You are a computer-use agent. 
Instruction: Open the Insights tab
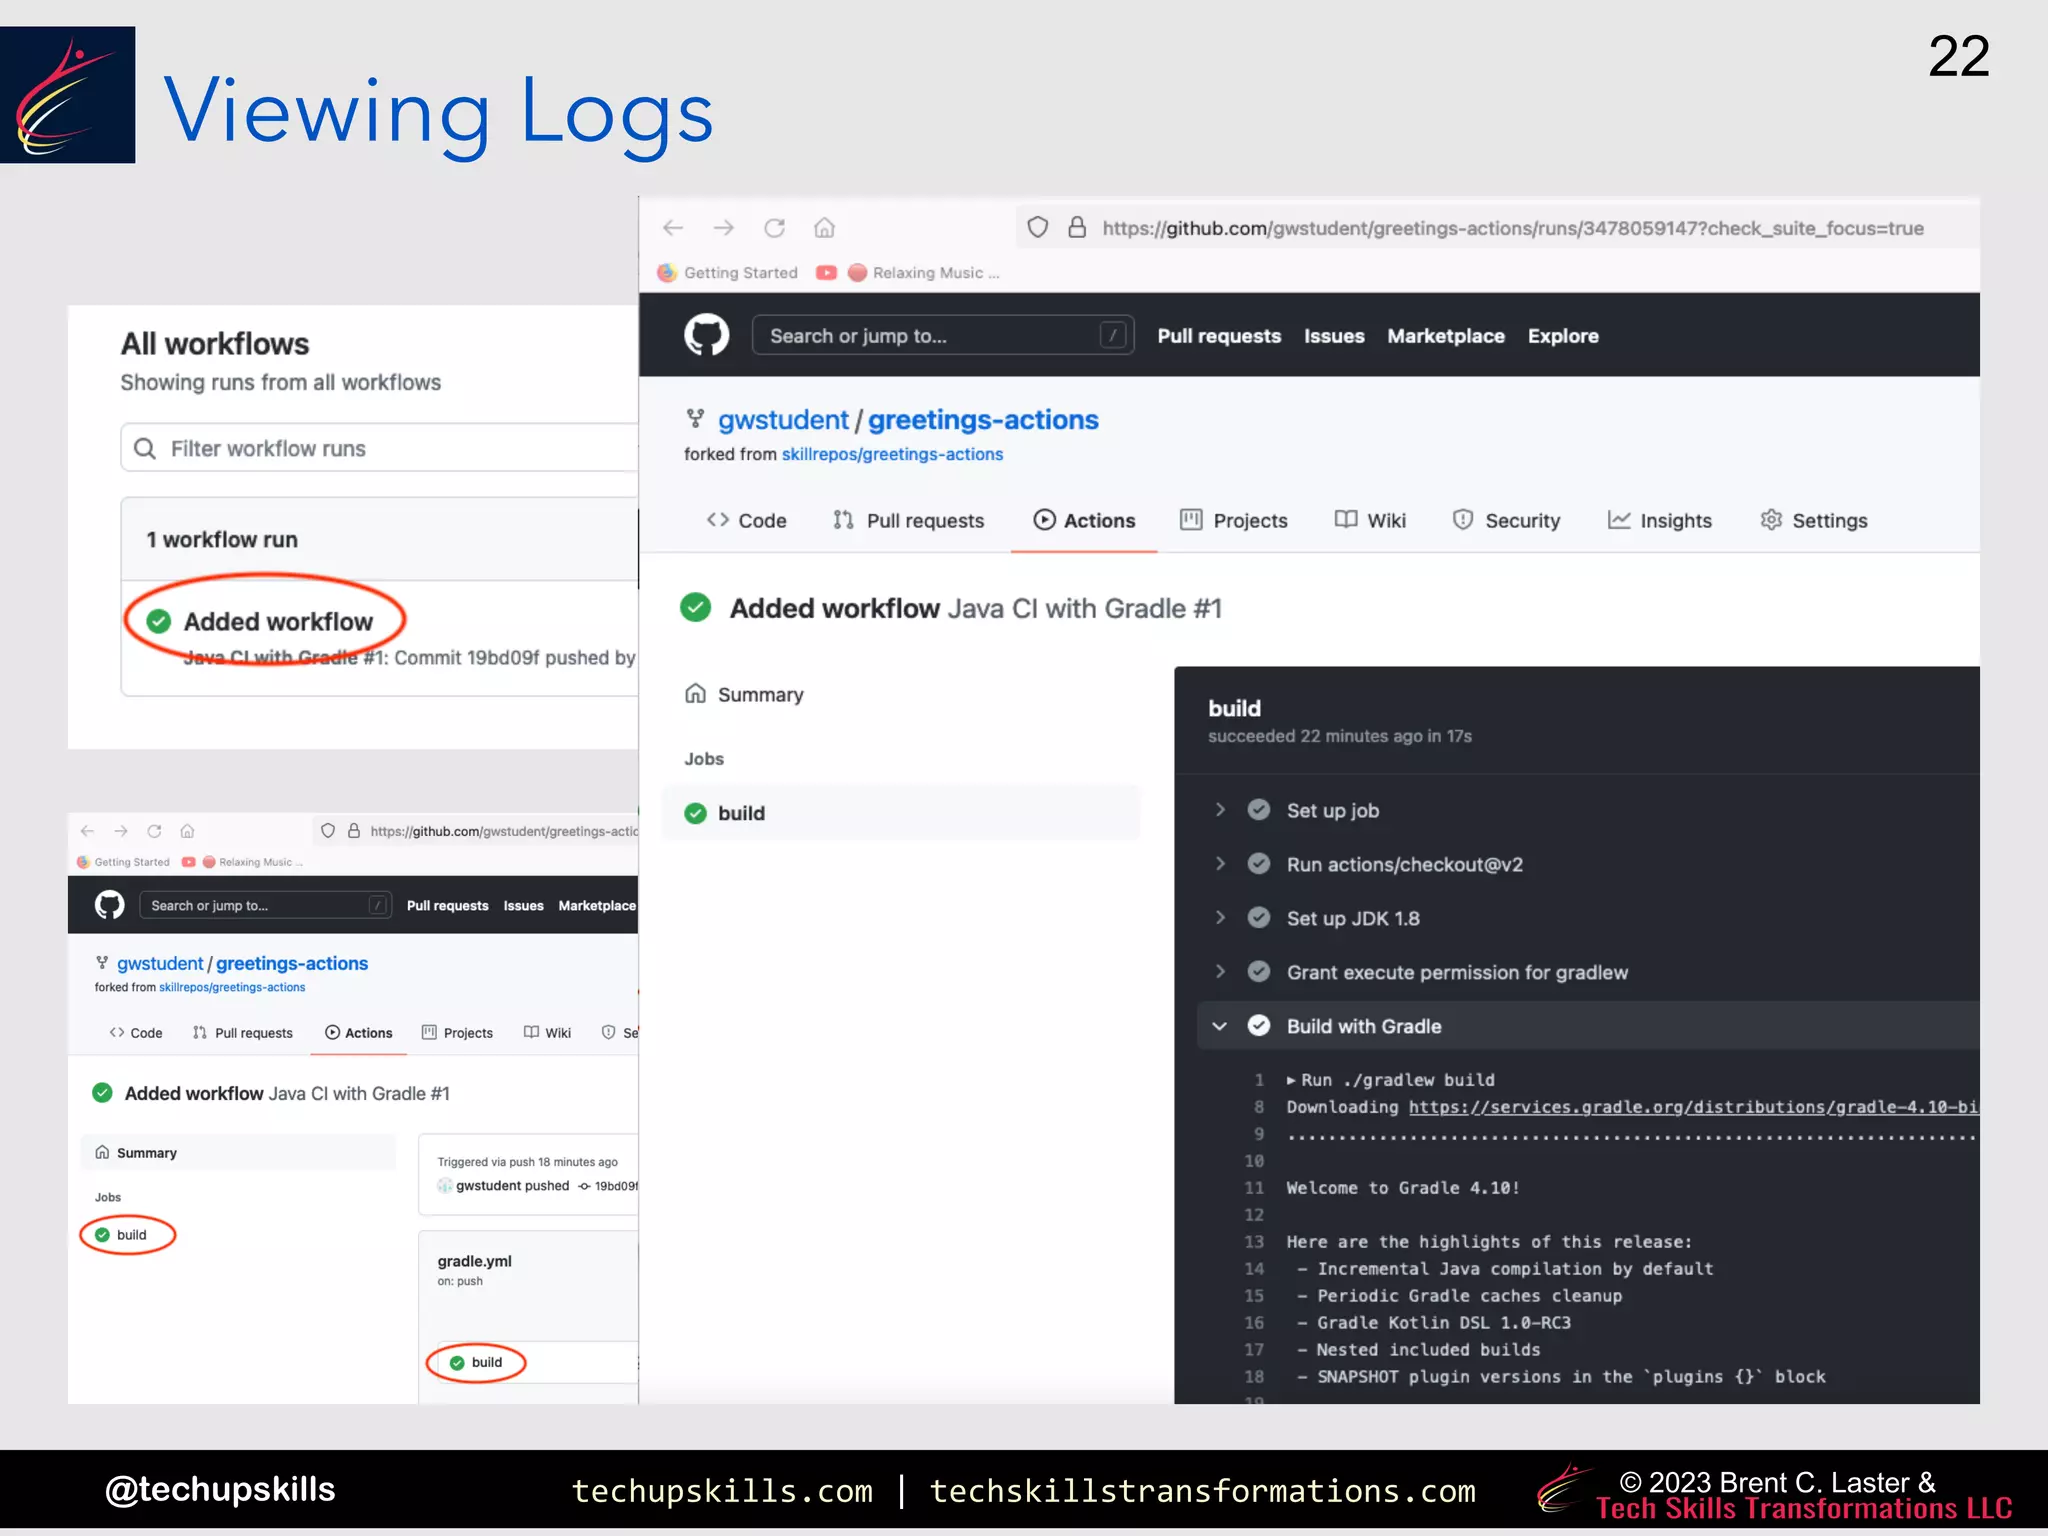click(1660, 520)
